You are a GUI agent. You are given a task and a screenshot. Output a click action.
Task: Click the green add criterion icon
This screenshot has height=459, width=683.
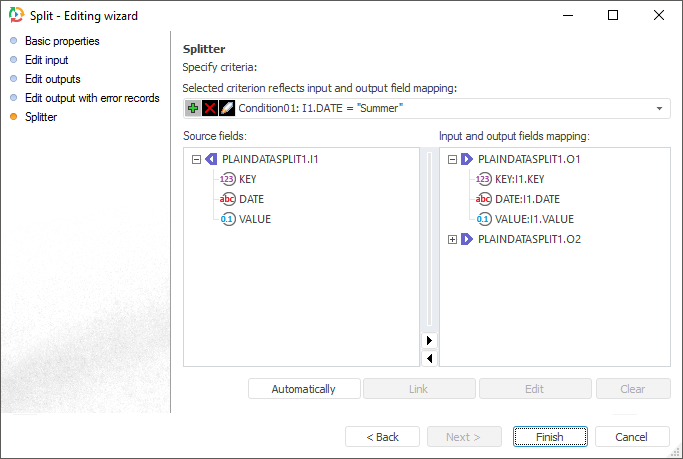[x=193, y=108]
